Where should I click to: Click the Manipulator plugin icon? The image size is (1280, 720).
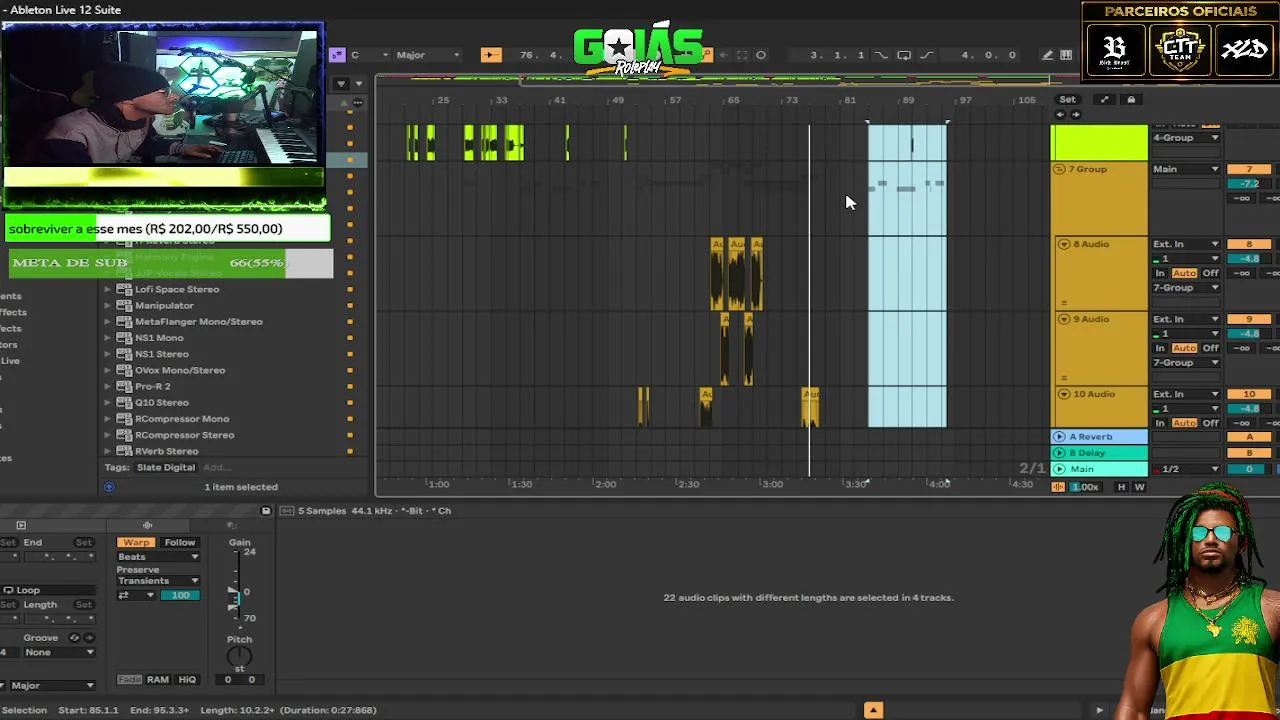[124, 305]
